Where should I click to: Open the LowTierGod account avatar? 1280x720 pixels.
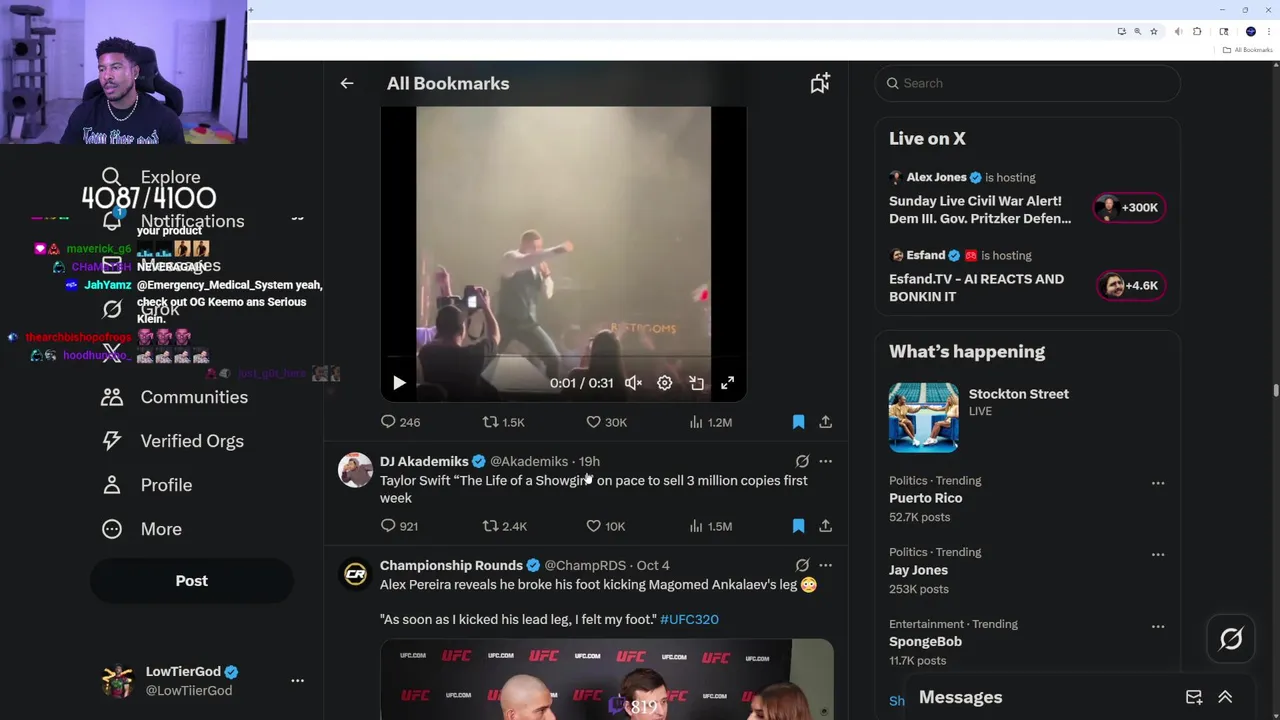click(x=118, y=681)
